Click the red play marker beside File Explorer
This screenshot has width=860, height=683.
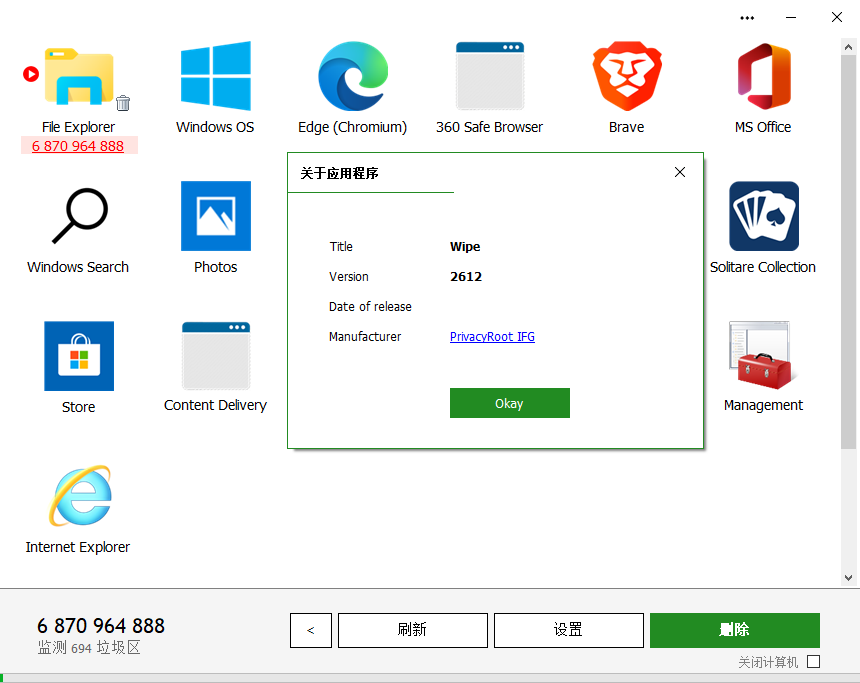coord(31,74)
